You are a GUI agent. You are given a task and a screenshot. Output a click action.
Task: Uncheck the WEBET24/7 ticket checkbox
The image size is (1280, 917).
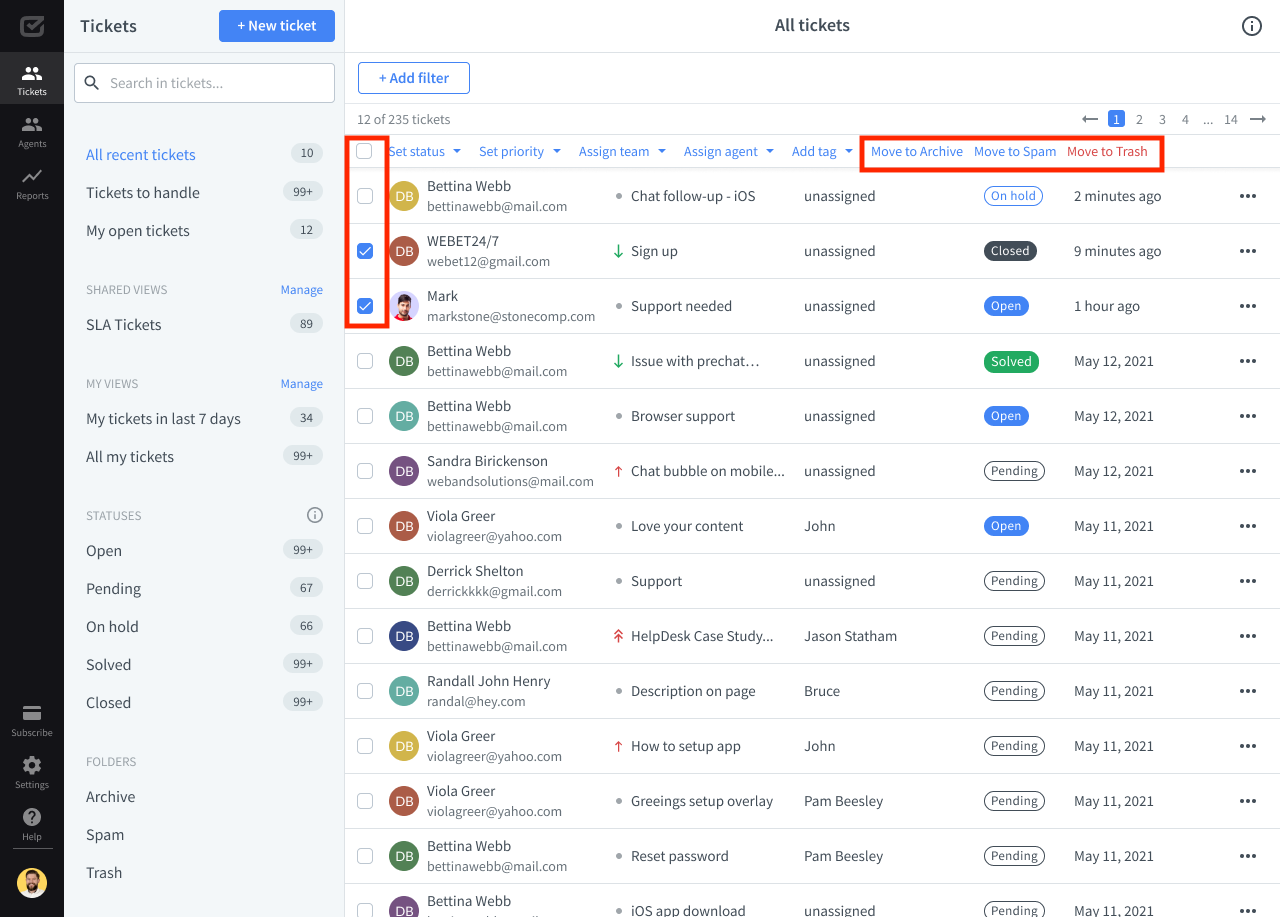(x=365, y=251)
